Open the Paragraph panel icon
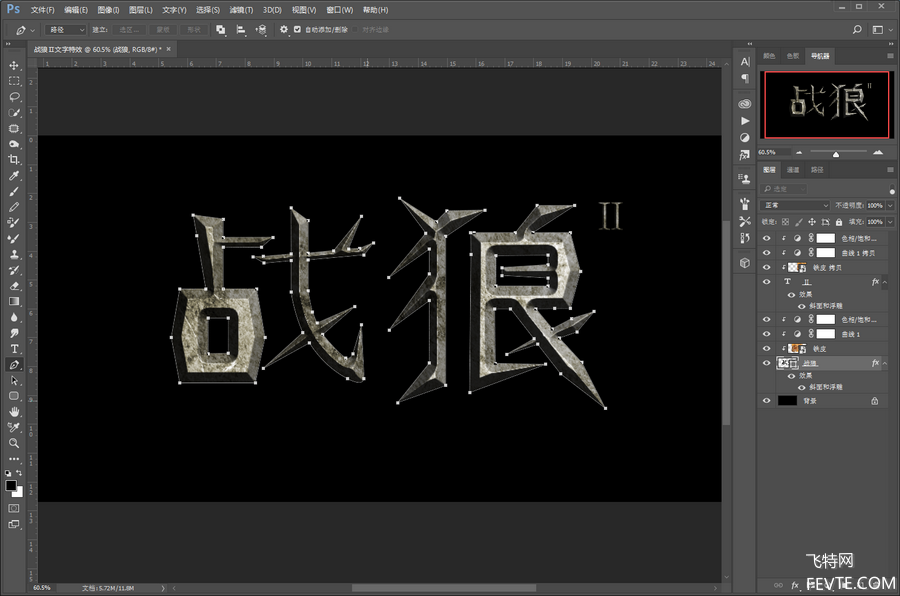This screenshot has width=900, height=596. point(745,78)
